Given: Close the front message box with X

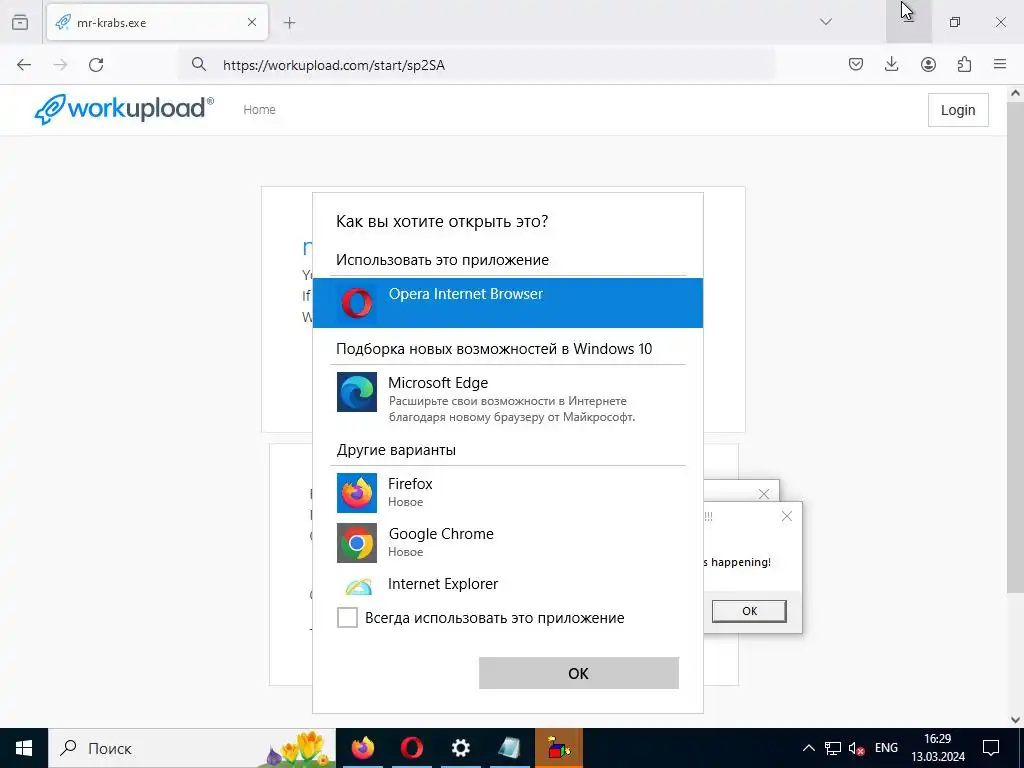Looking at the screenshot, I should pos(787,516).
